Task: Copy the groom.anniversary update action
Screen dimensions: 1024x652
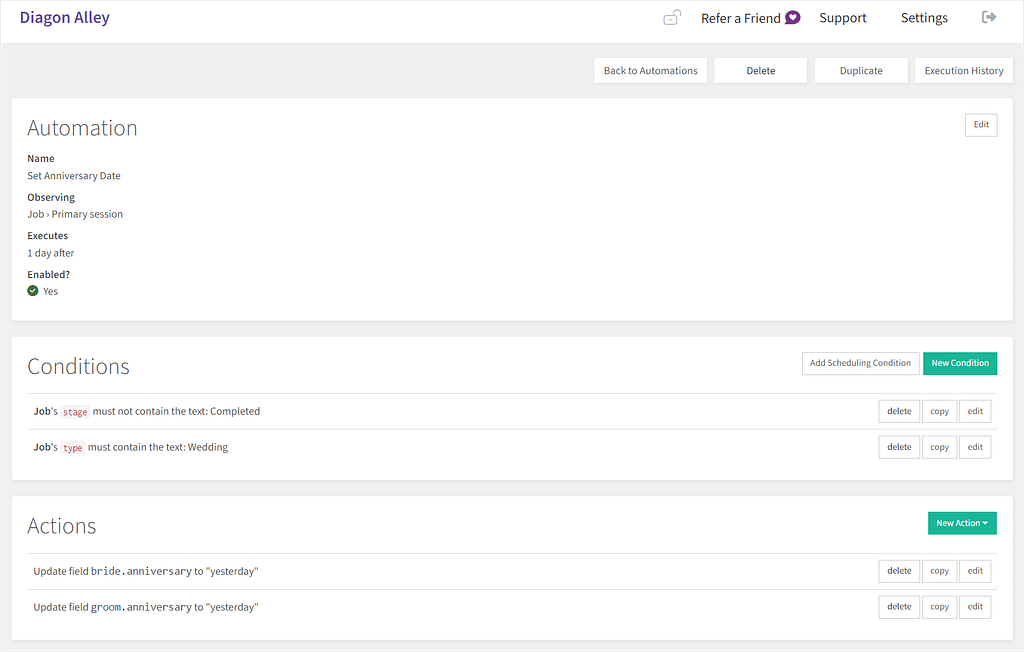Action: point(939,607)
